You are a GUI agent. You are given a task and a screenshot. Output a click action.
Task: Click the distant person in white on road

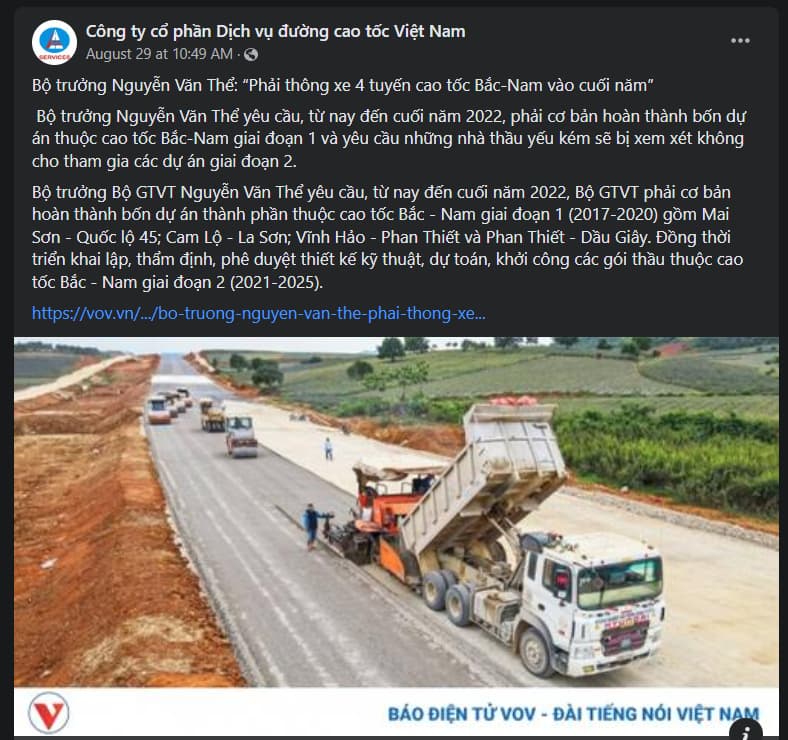tap(329, 449)
